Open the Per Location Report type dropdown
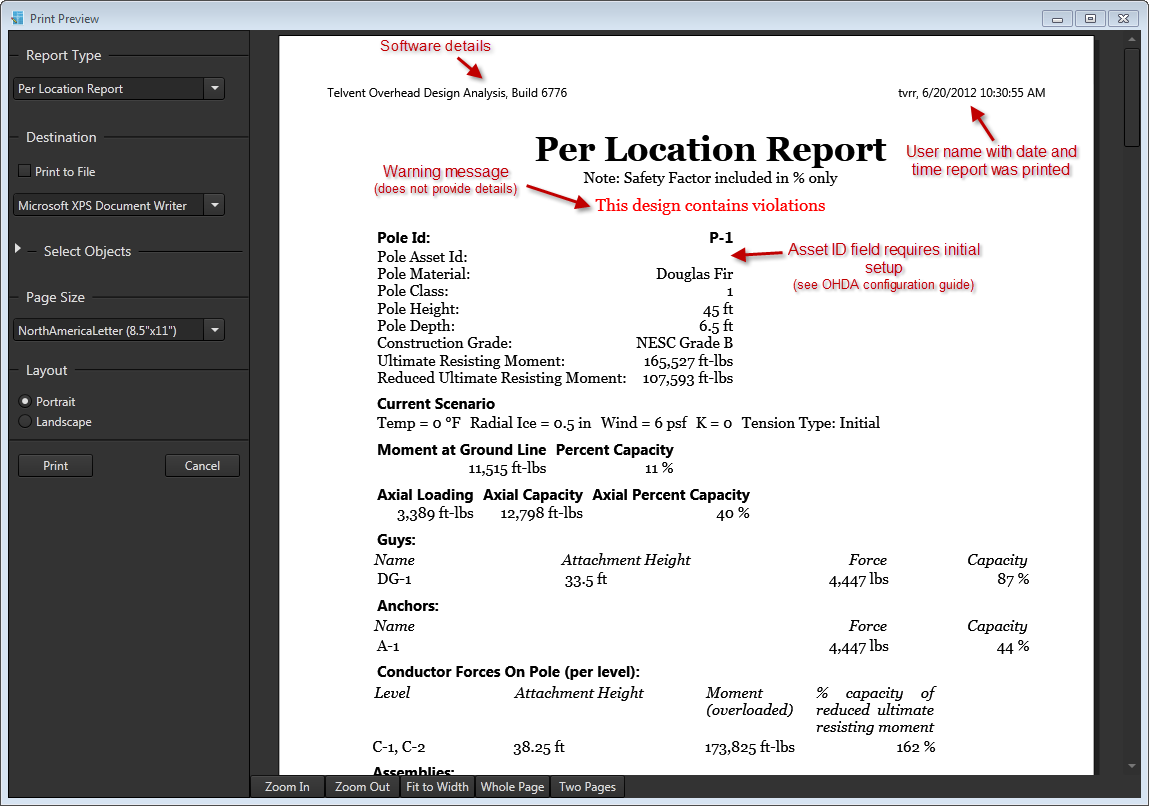This screenshot has height=806, width=1149. [119, 89]
